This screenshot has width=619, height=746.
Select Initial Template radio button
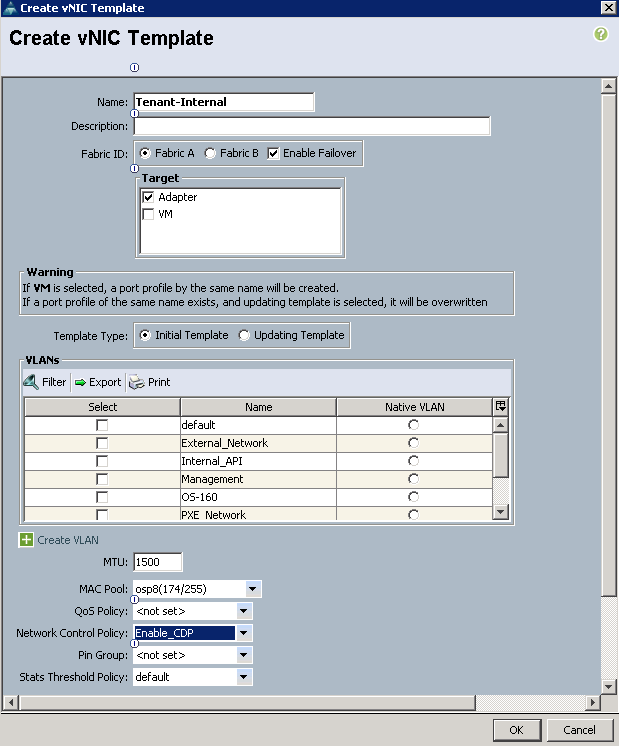pos(145,335)
